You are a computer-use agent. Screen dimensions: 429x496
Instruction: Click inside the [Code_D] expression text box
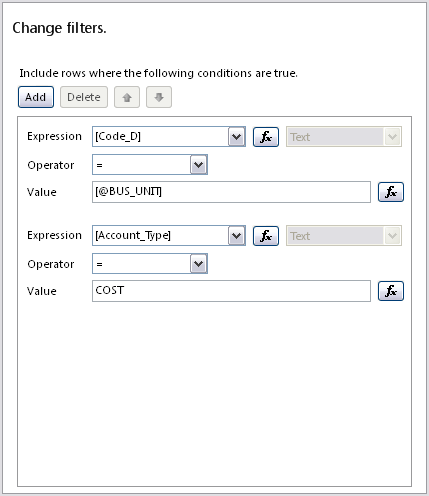click(x=160, y=137)
